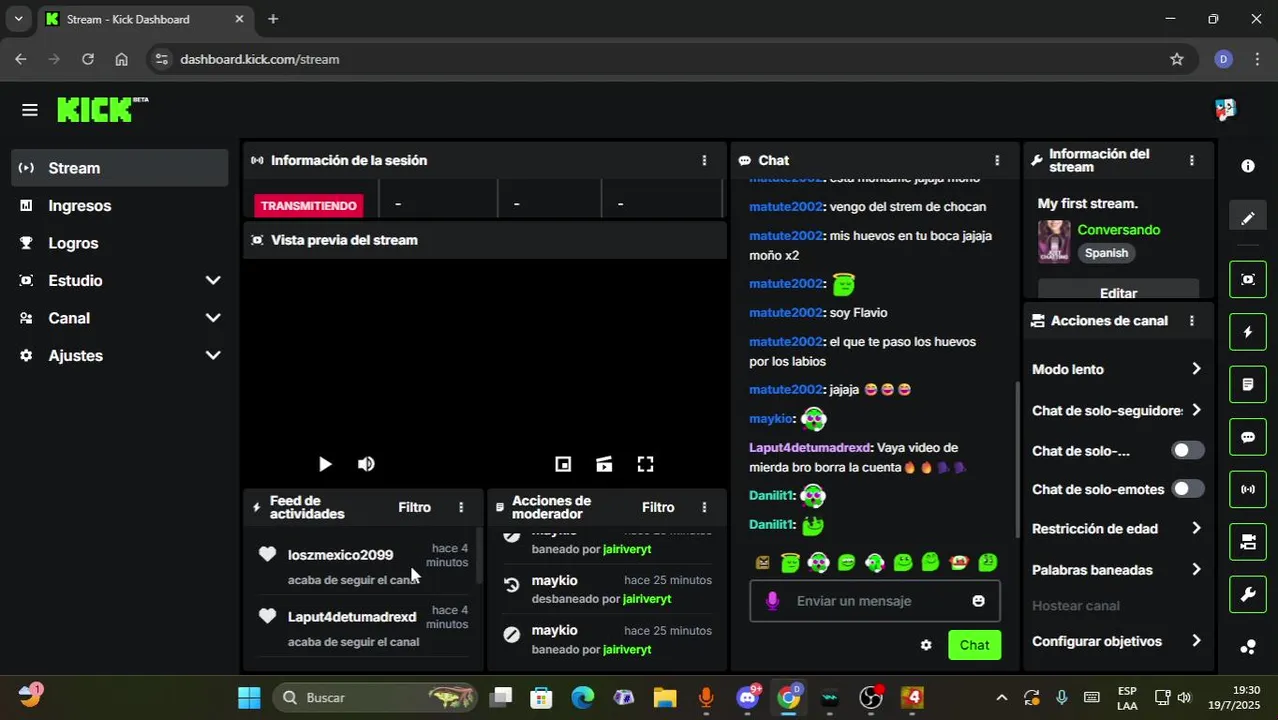Toggle the session info broadcast icon in sidebar
Screen dimensions: 1278x720
(1248, 489)
